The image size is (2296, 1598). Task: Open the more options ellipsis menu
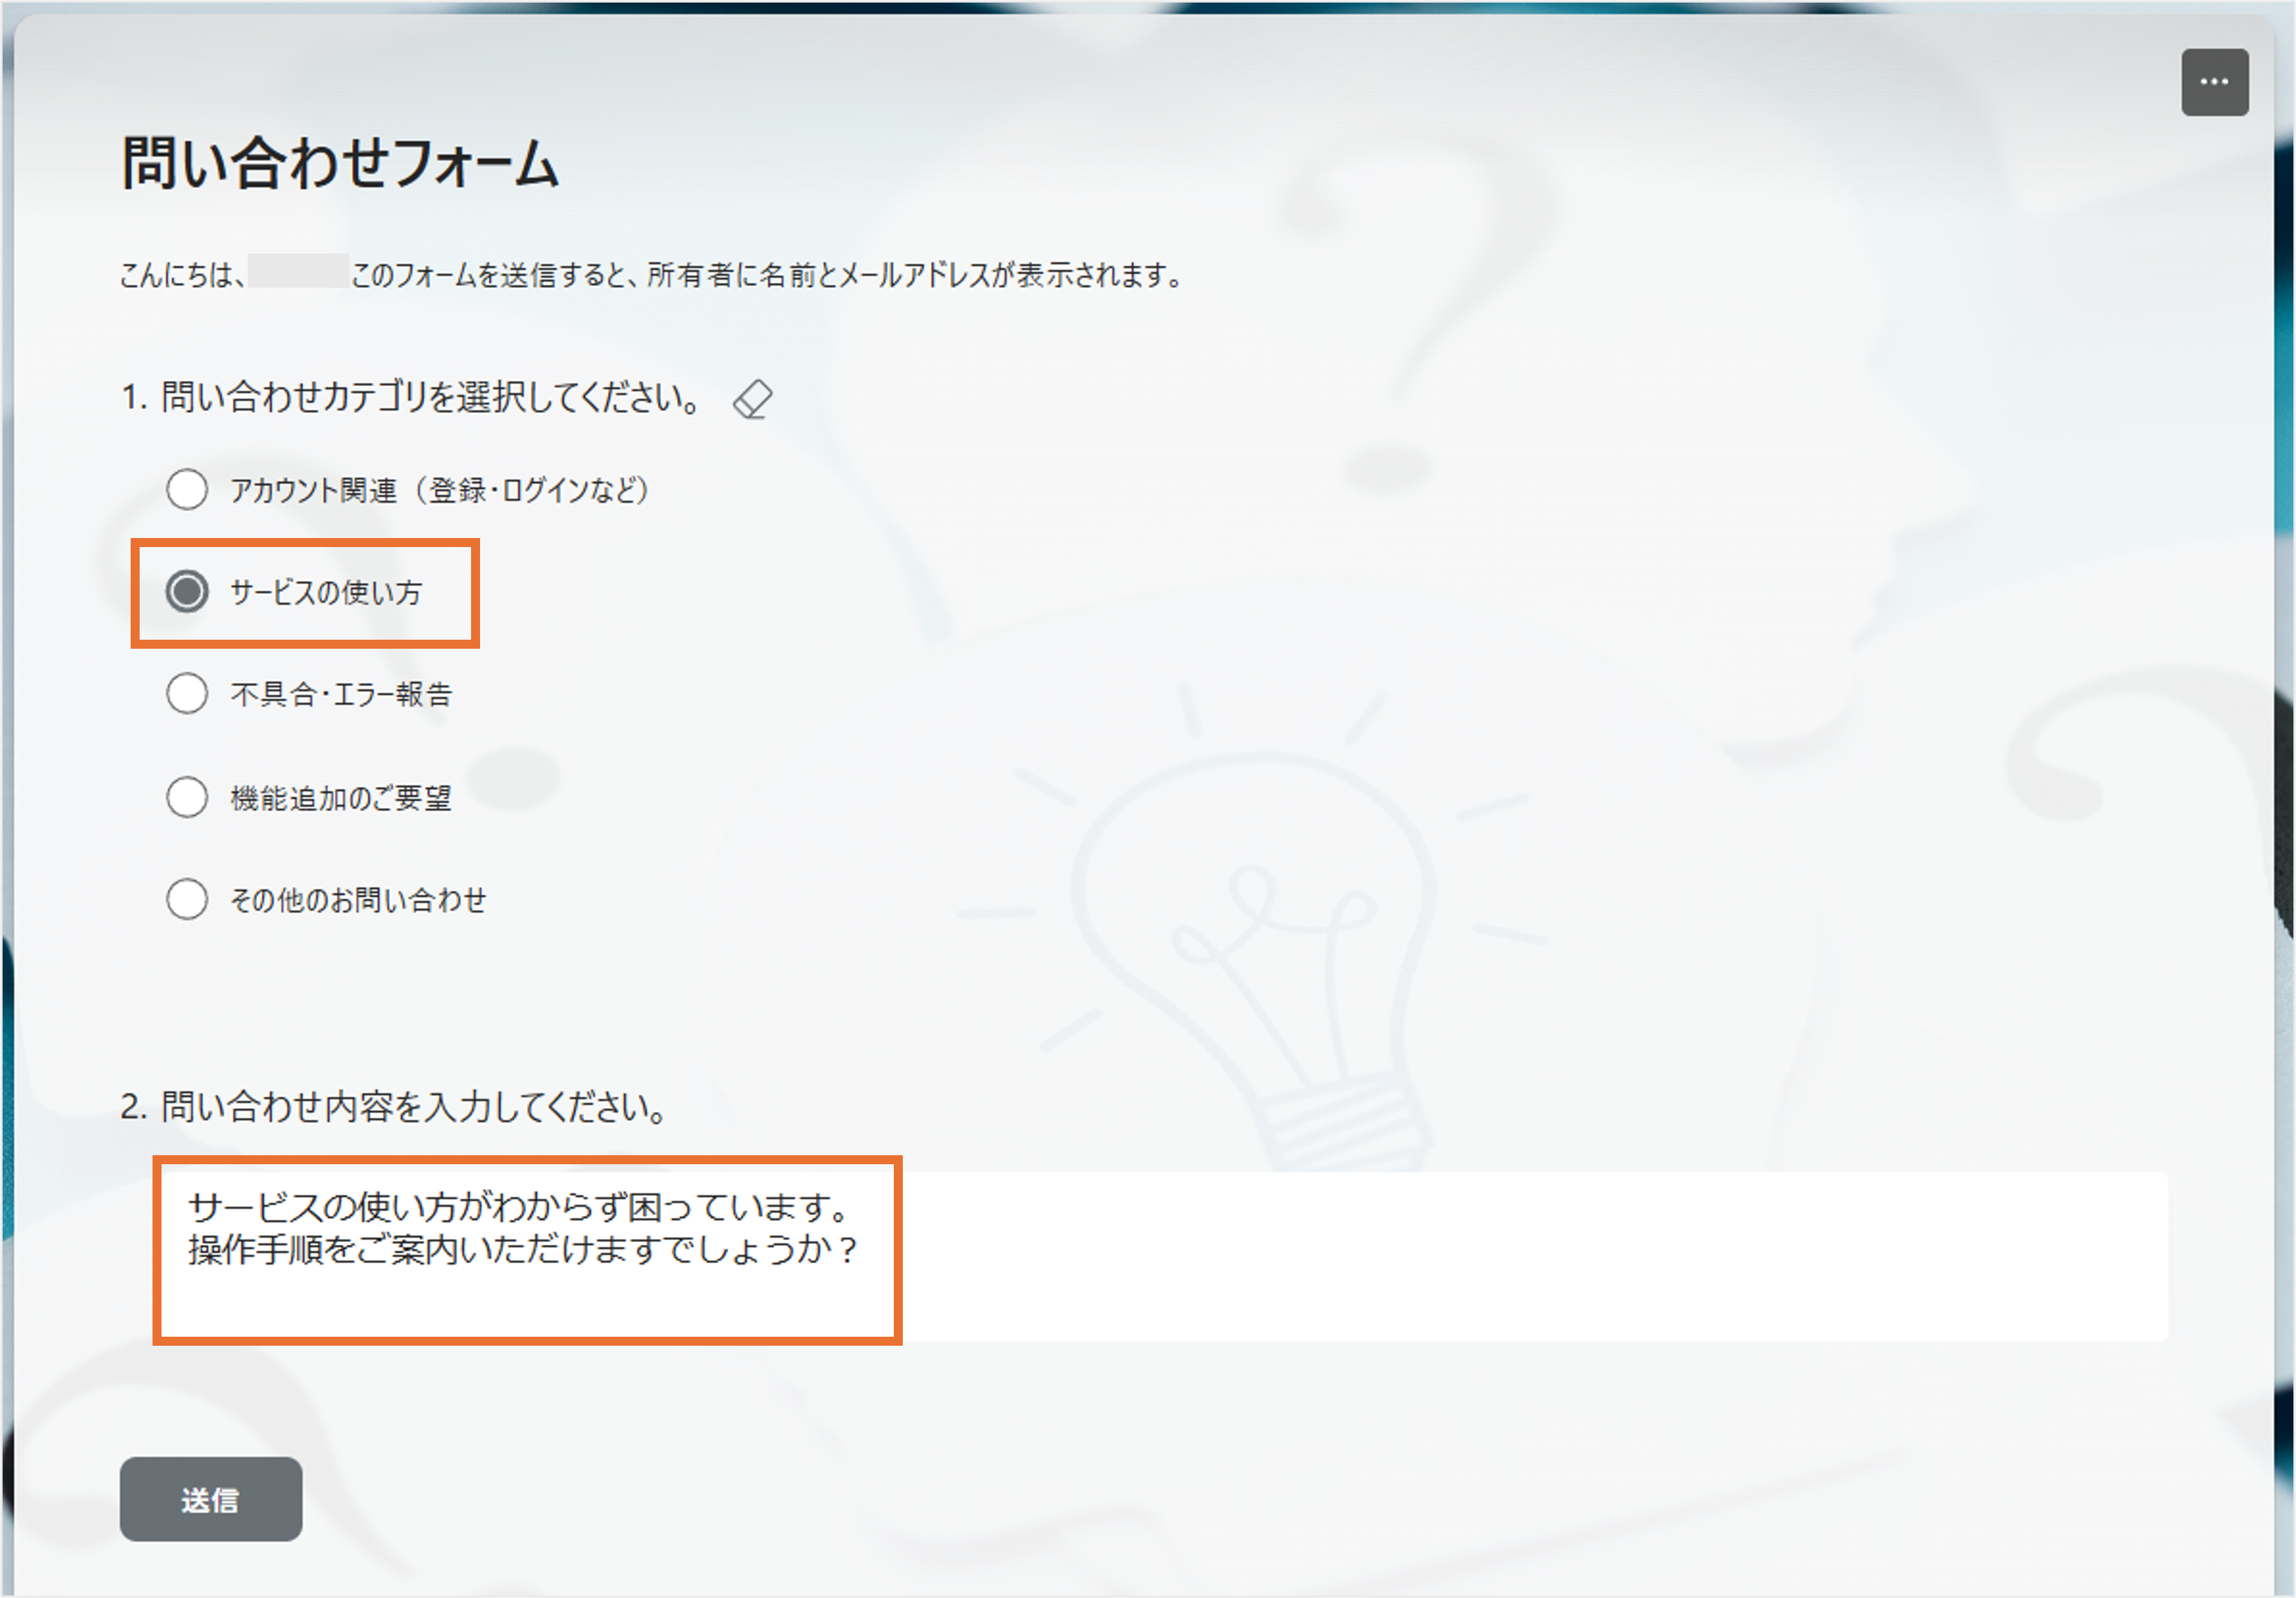(x=2214, y=82)
